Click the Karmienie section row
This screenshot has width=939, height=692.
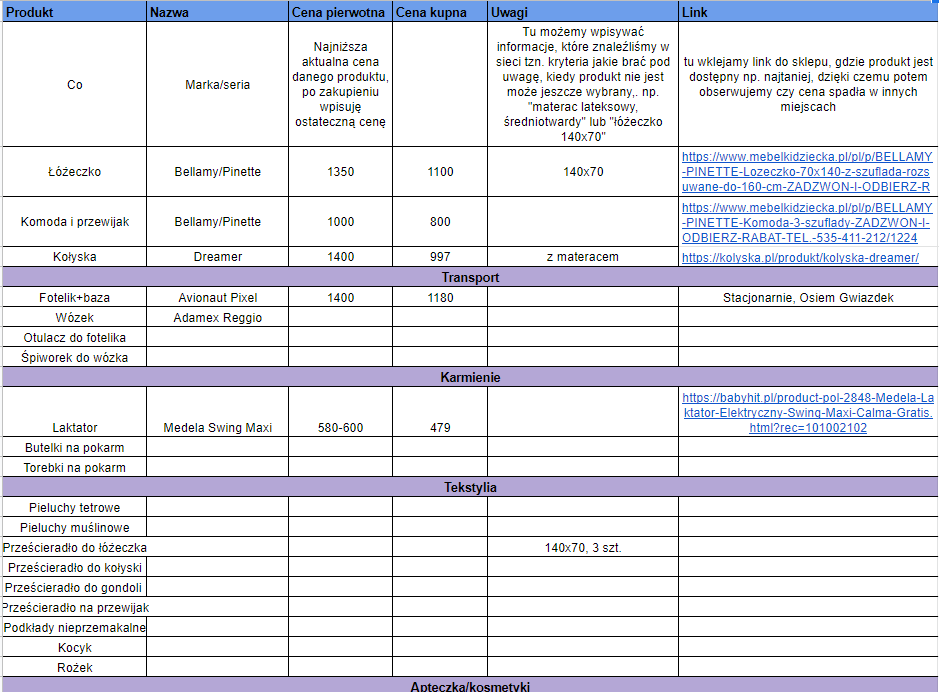click(470, 377)
